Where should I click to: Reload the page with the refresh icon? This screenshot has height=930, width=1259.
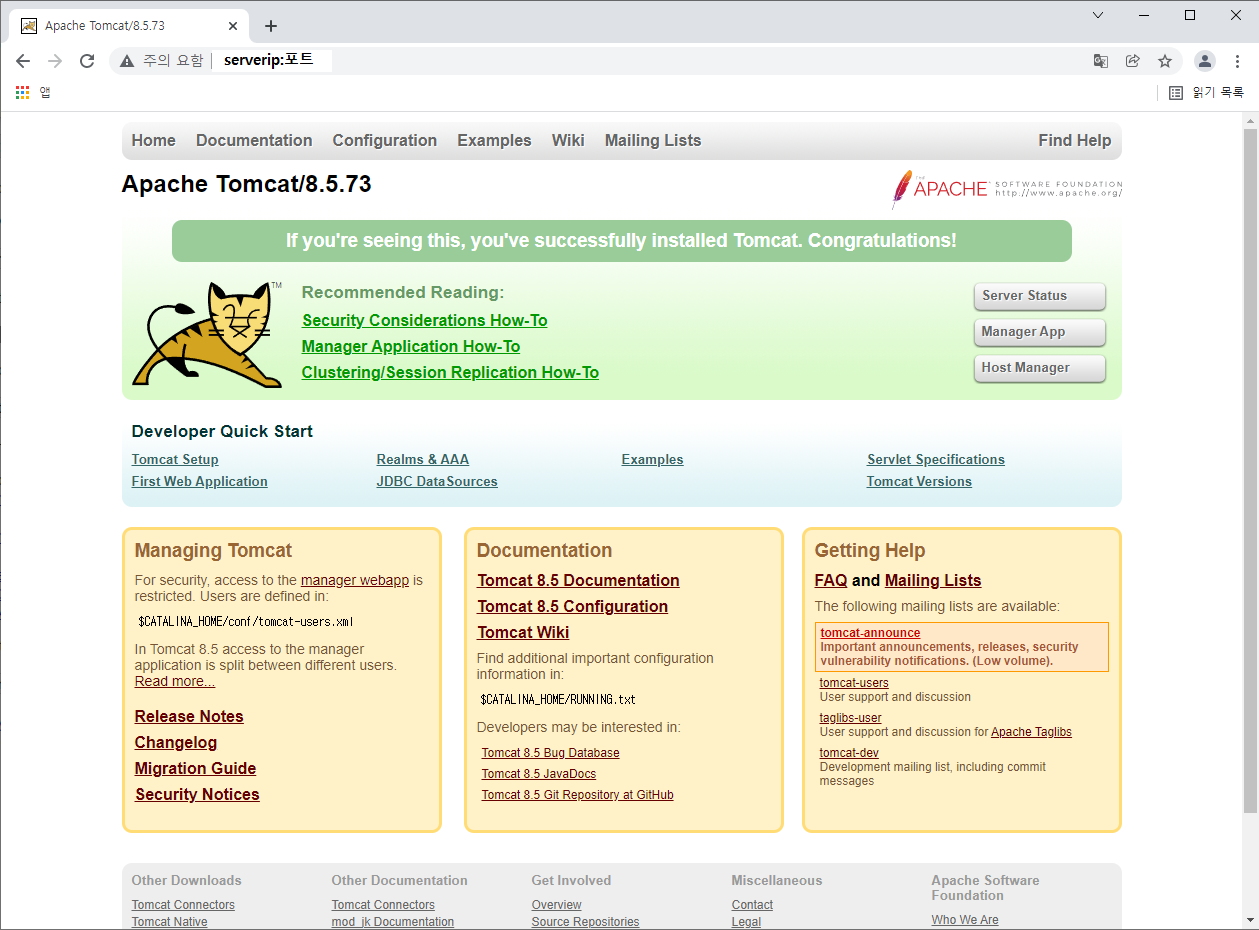pos(87,61)
